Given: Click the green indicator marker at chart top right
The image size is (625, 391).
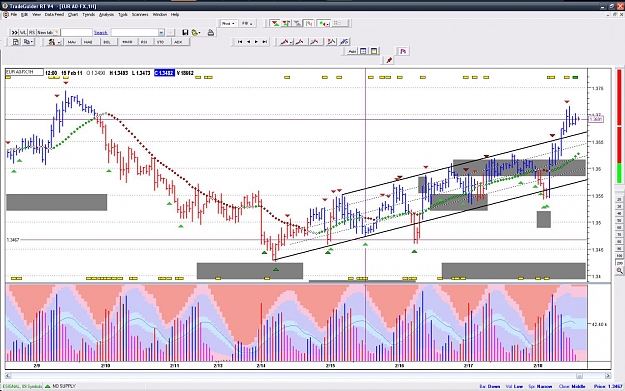Looking at the screenshot, I should [x=575, y=77].
